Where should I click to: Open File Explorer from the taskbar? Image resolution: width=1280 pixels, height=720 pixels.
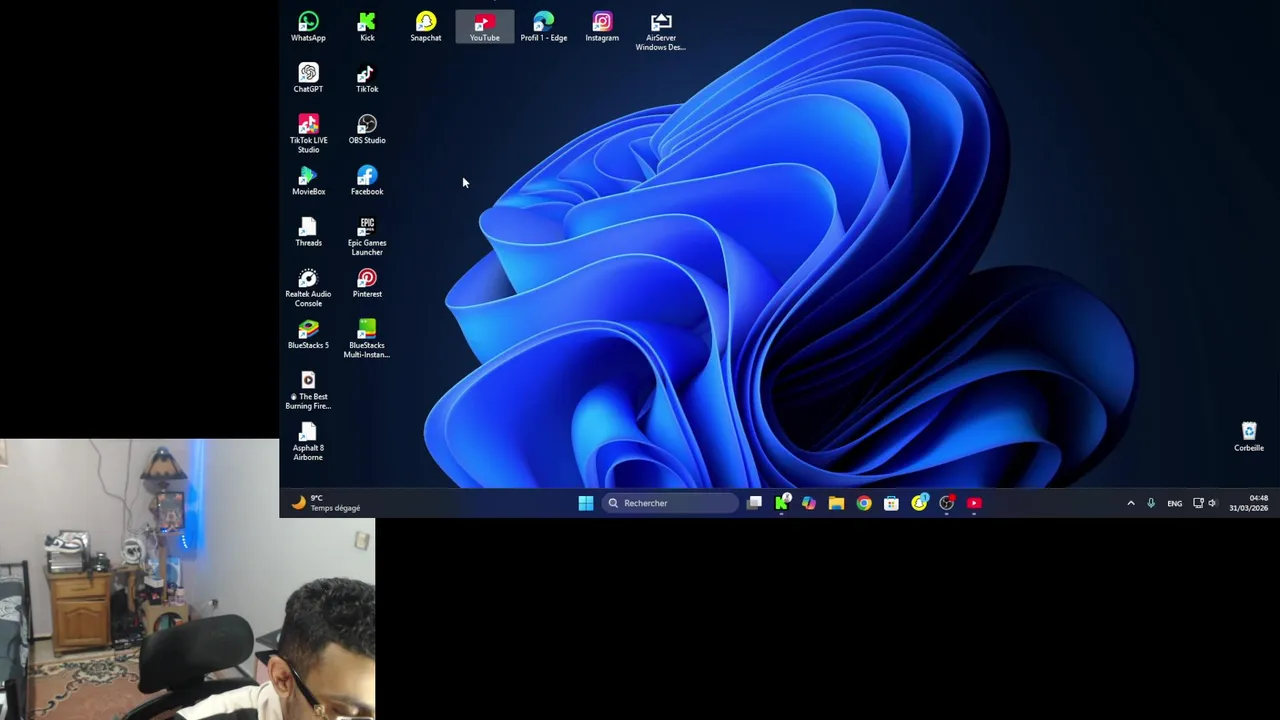point(836,503)
